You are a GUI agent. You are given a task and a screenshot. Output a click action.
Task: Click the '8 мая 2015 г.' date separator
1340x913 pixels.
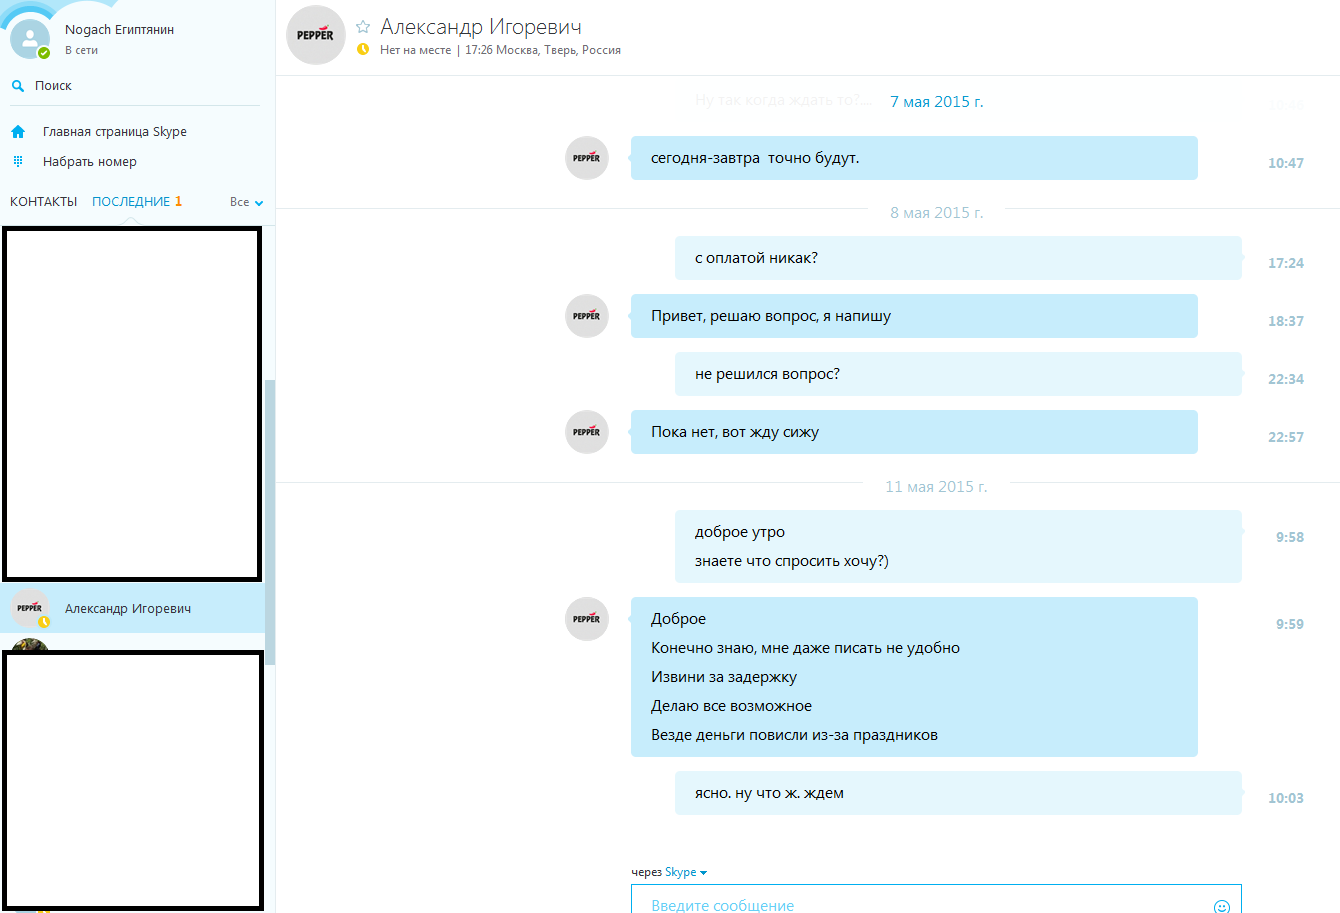click(937, 213)
